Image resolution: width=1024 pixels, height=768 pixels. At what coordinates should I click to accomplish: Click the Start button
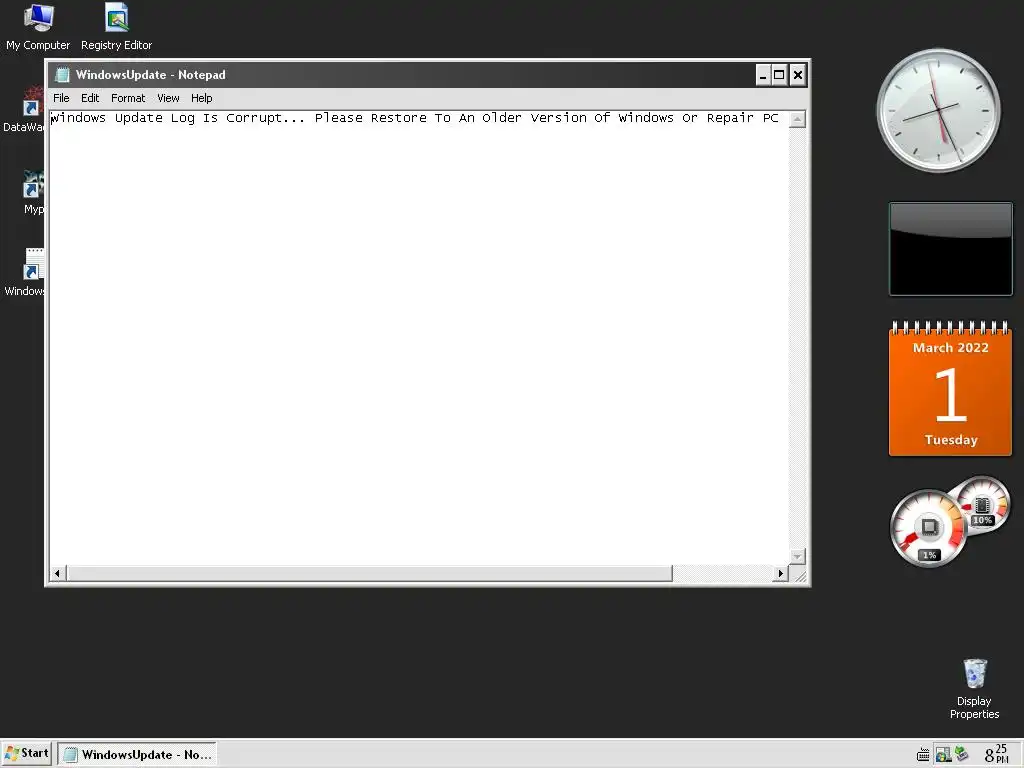coord(27,754)
